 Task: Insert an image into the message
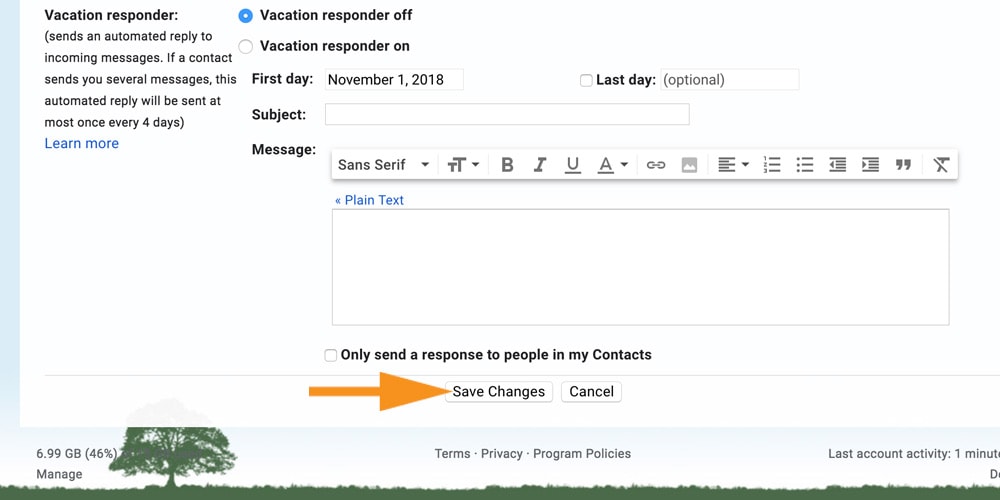[689, 165]
